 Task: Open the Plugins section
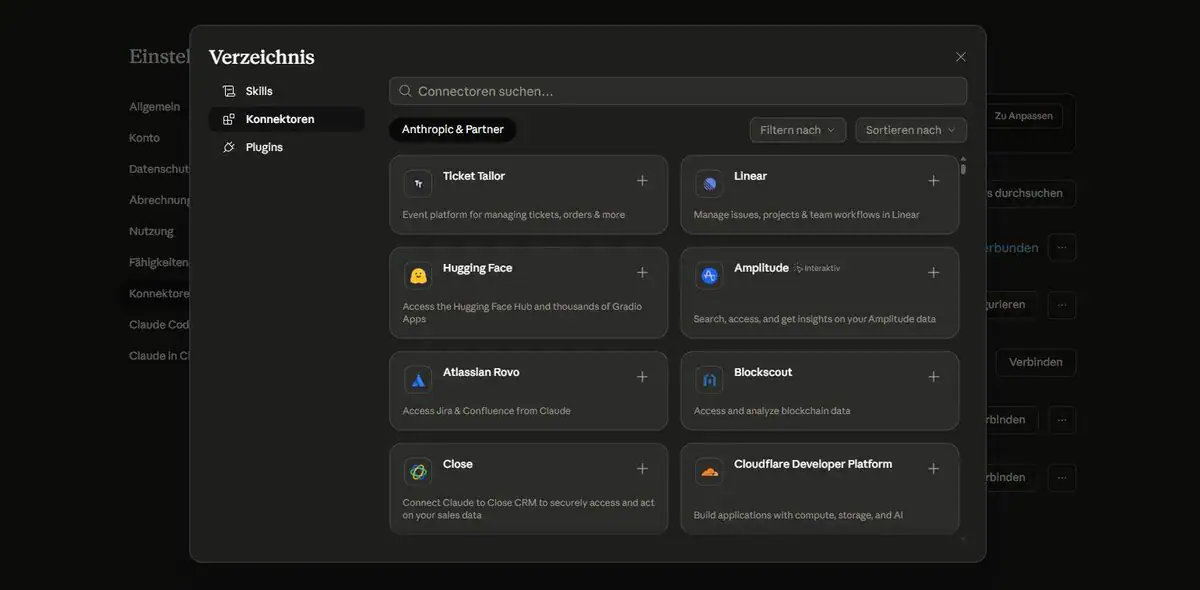(x=264, y=147)
